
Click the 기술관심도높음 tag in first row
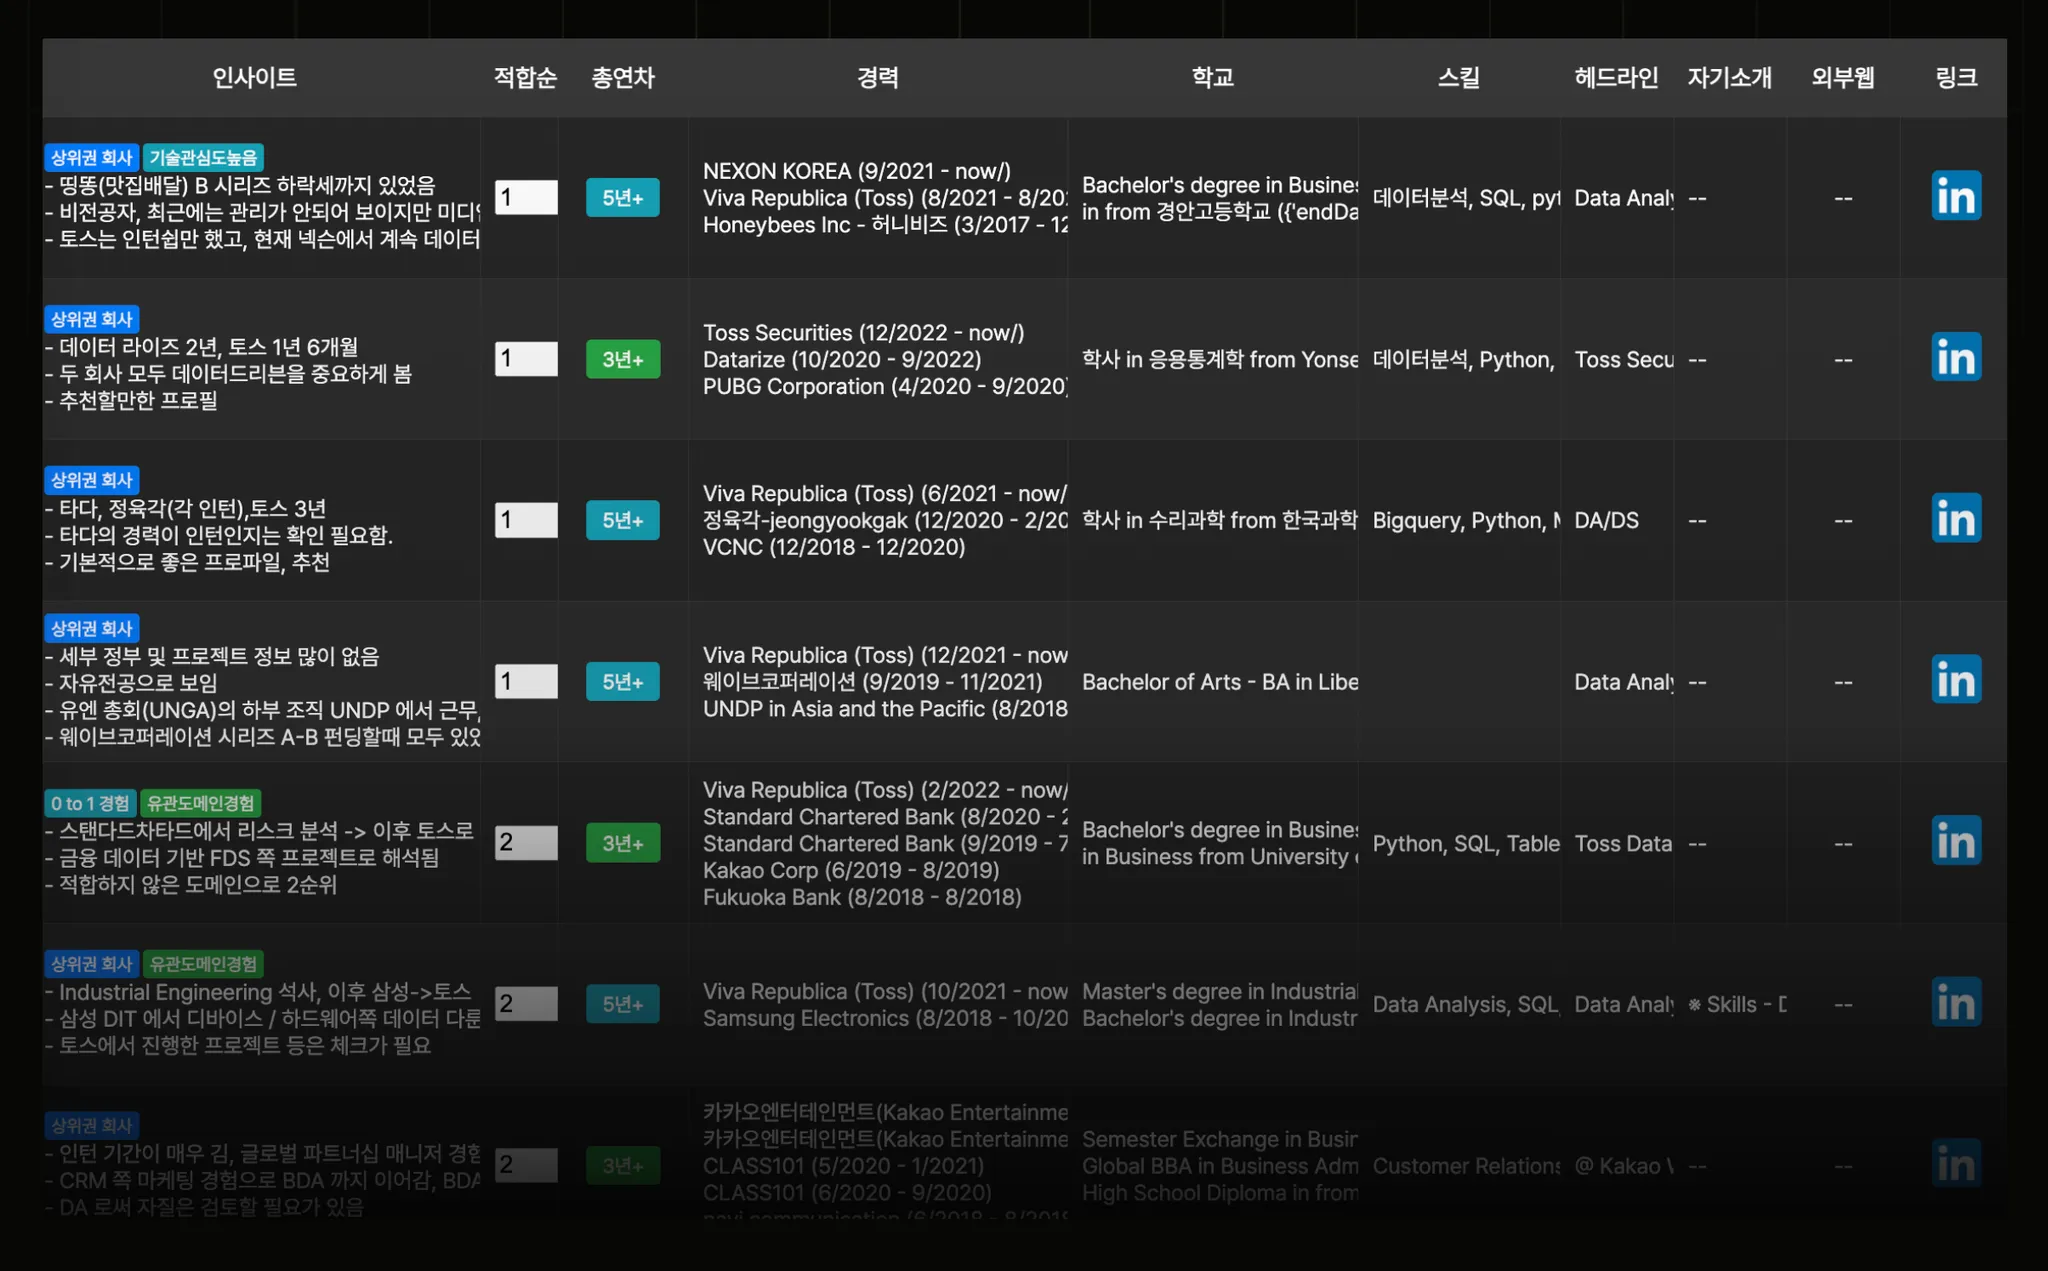coord(203,157)
